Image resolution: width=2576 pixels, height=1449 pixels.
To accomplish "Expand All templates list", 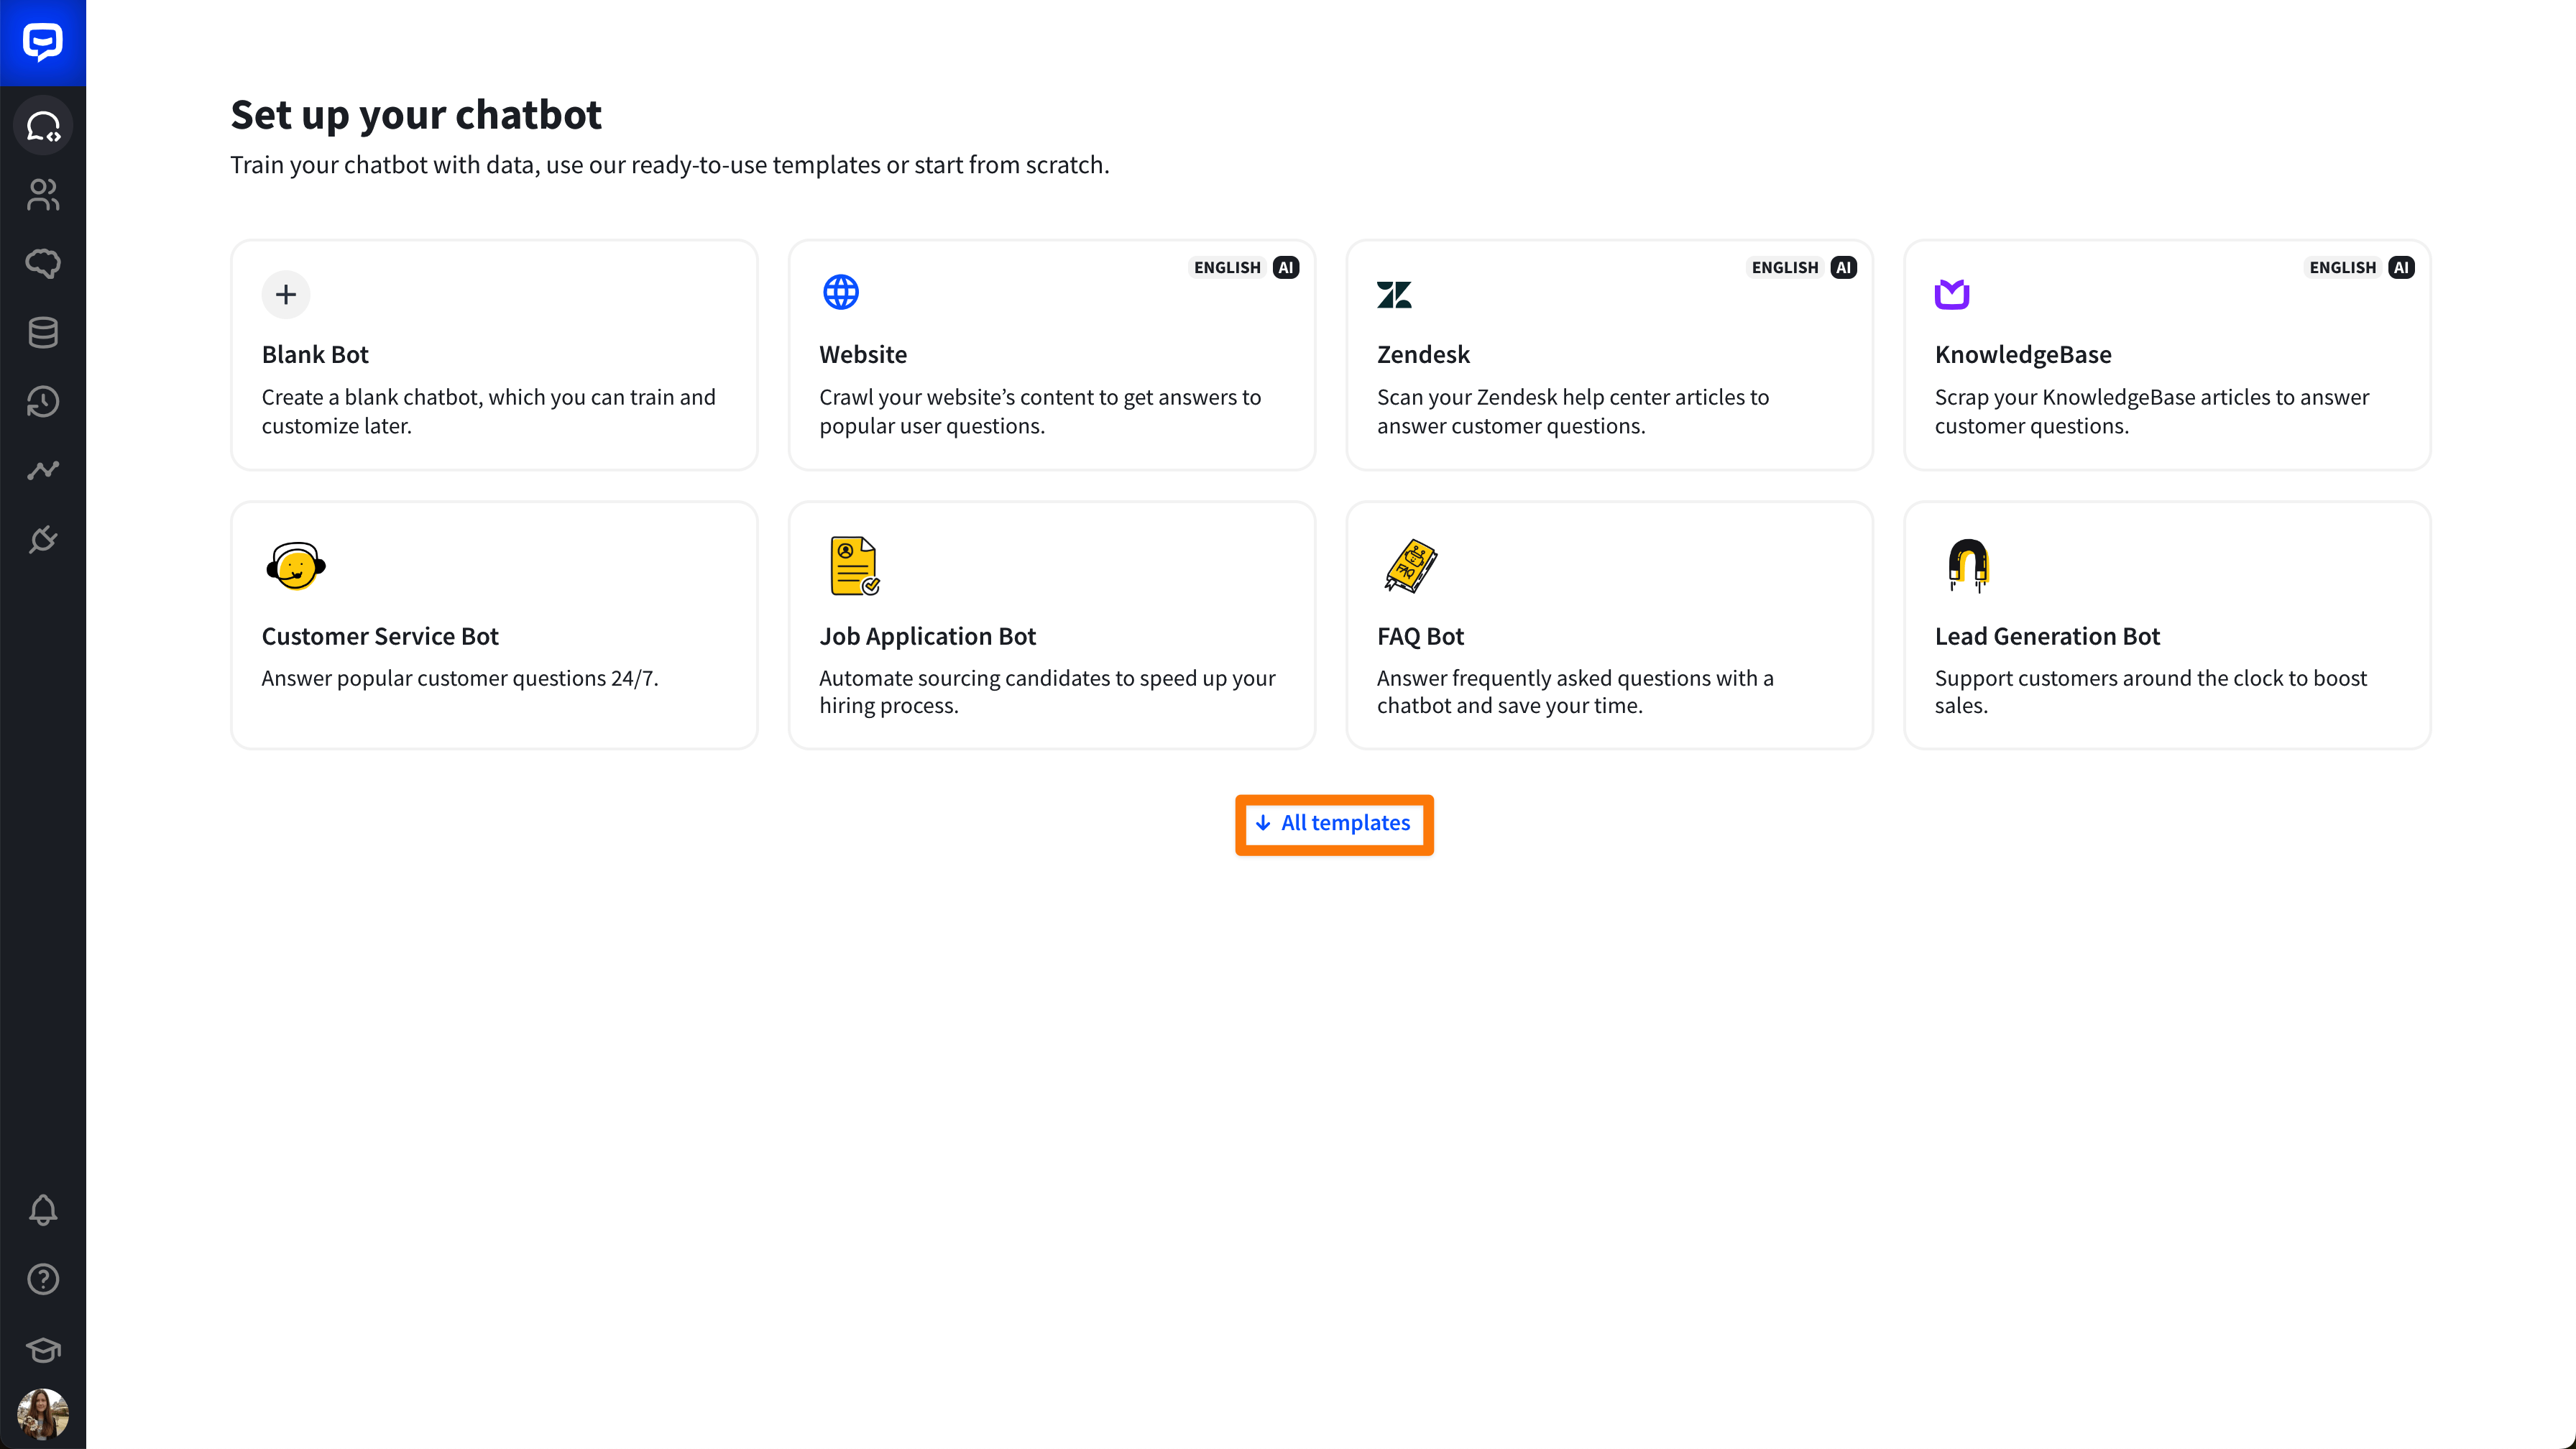I will pos(1334,823).
